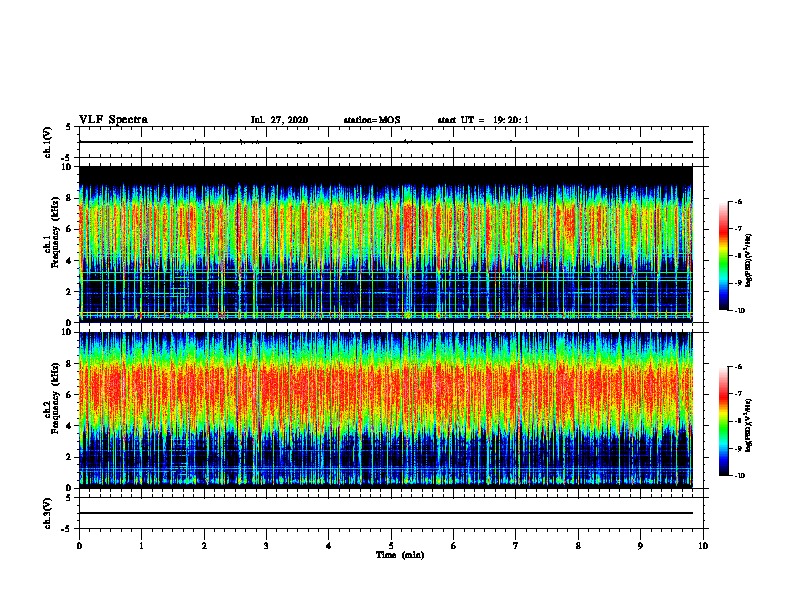Click the "-10" label on ch.2 color bar

point(740,476)
